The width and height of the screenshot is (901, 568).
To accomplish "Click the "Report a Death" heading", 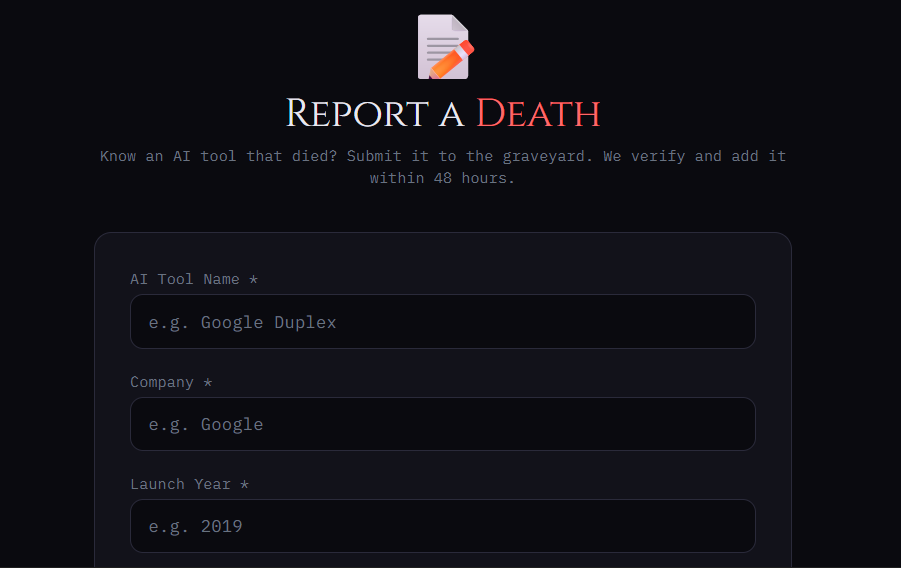I will pyautogui.click(x=443, y=113).
